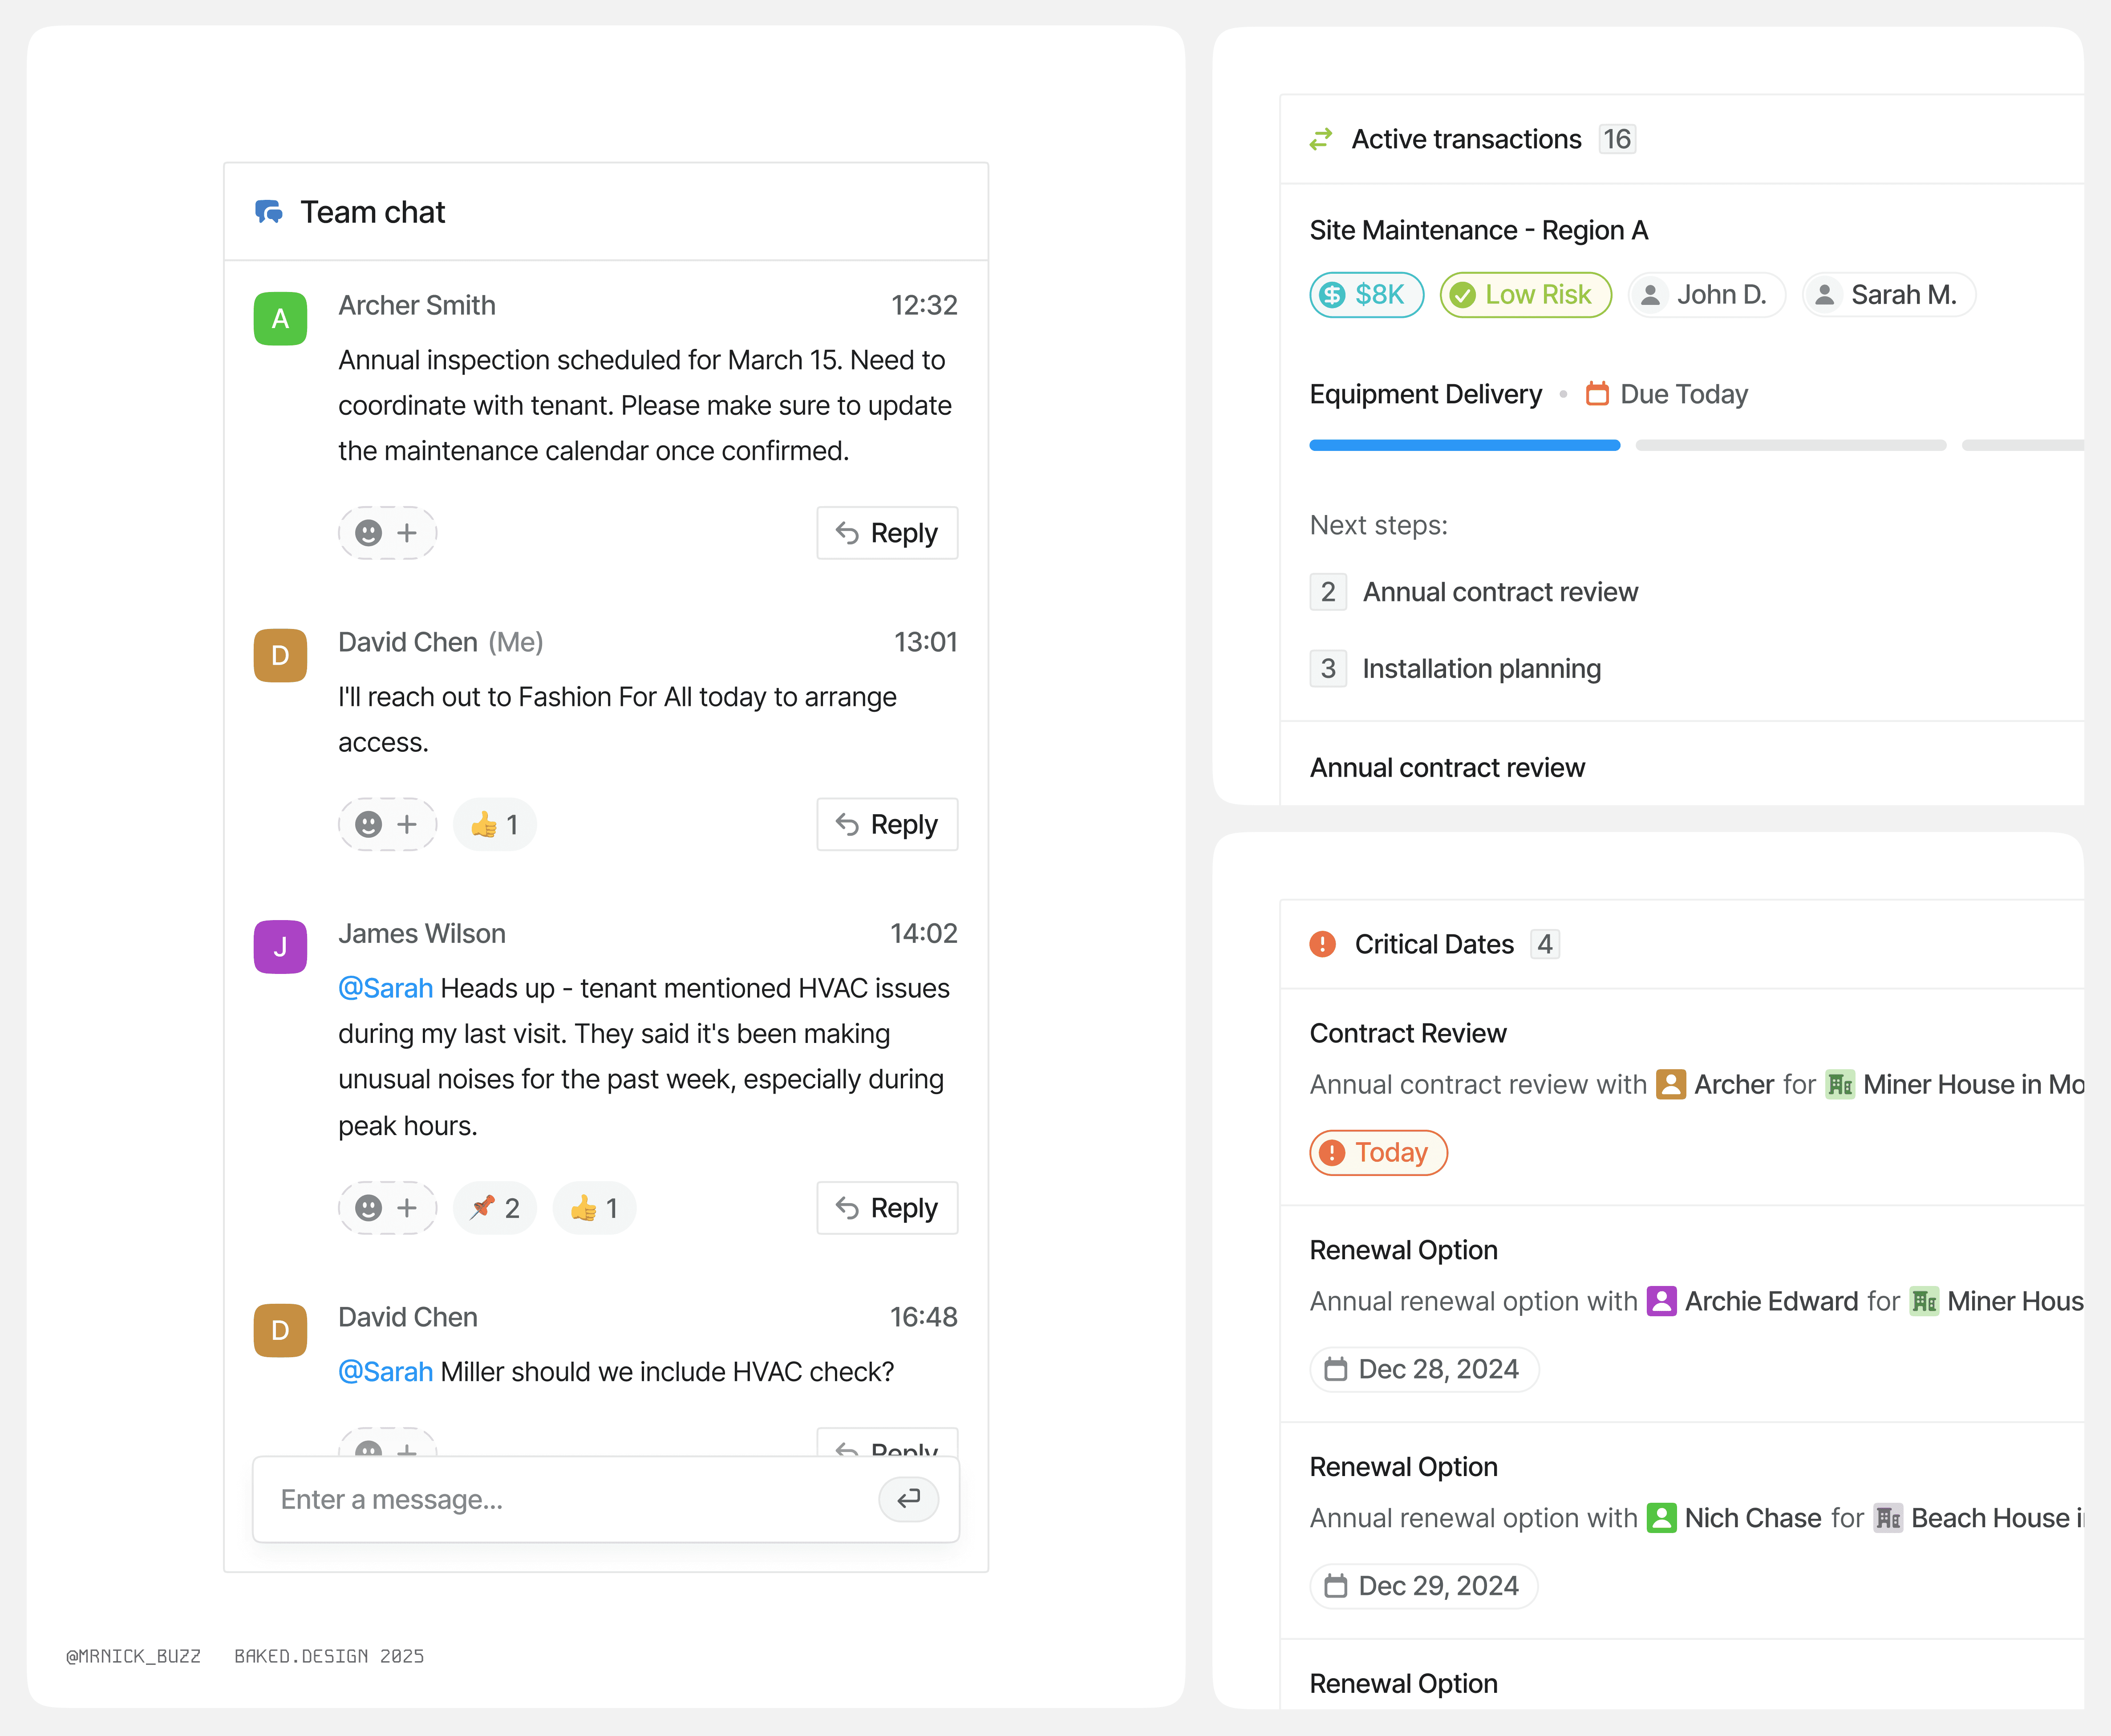Reply to Archer Smith's inspection message
This screenshot has width=2111, height=1736.
[x=887, y=533]
